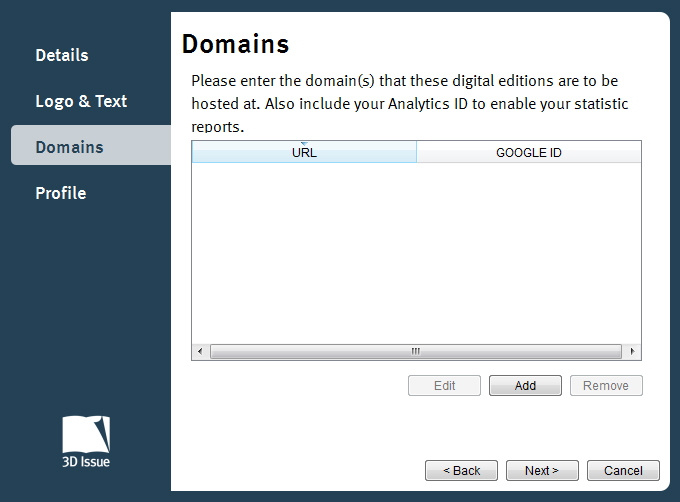Go back with the < Back button
This screenshot has height=502, width=680.
[x=461, y=470]
